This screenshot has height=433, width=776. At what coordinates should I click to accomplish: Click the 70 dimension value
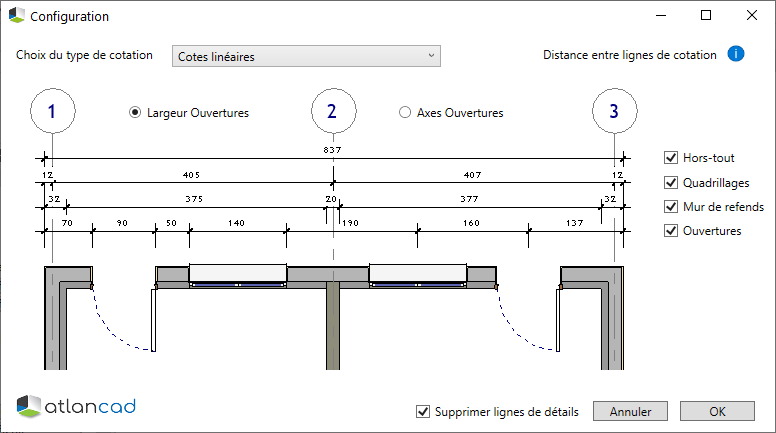(x=67, y=223)
